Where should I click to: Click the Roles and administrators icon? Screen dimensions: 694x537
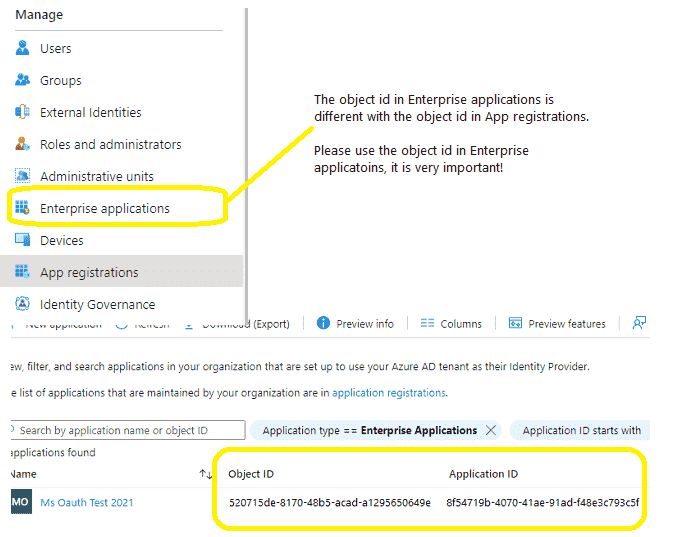coord(22,144)
